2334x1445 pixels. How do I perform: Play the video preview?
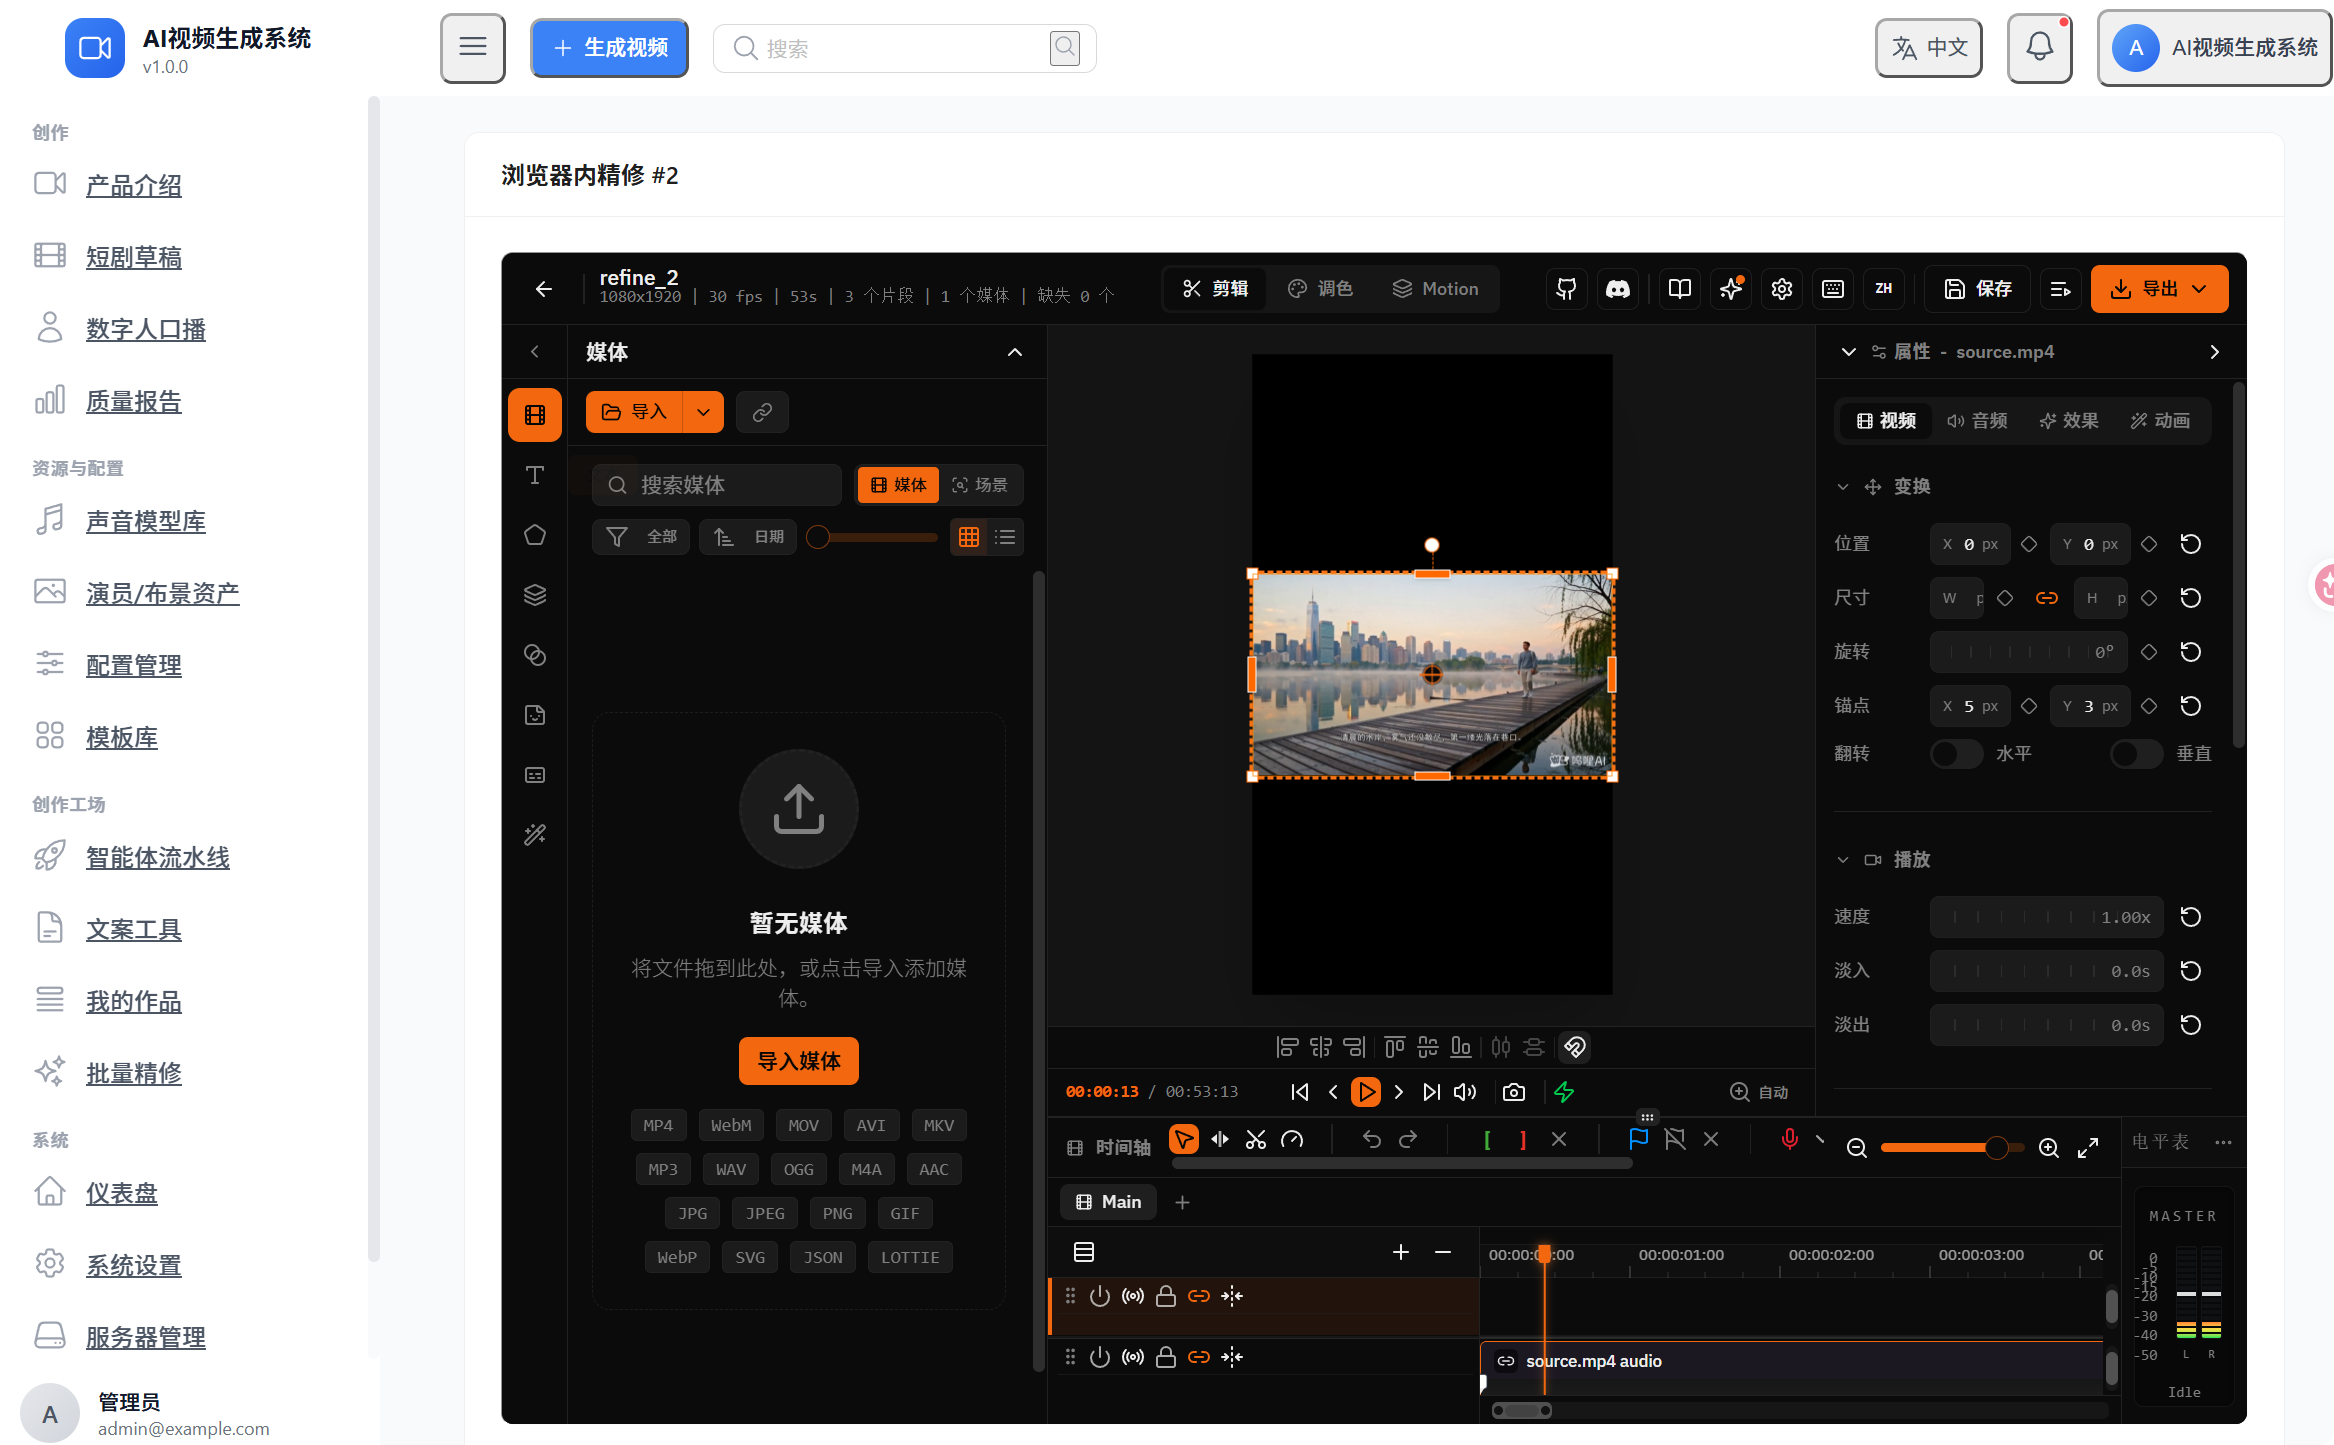tap(1365, 1092)
